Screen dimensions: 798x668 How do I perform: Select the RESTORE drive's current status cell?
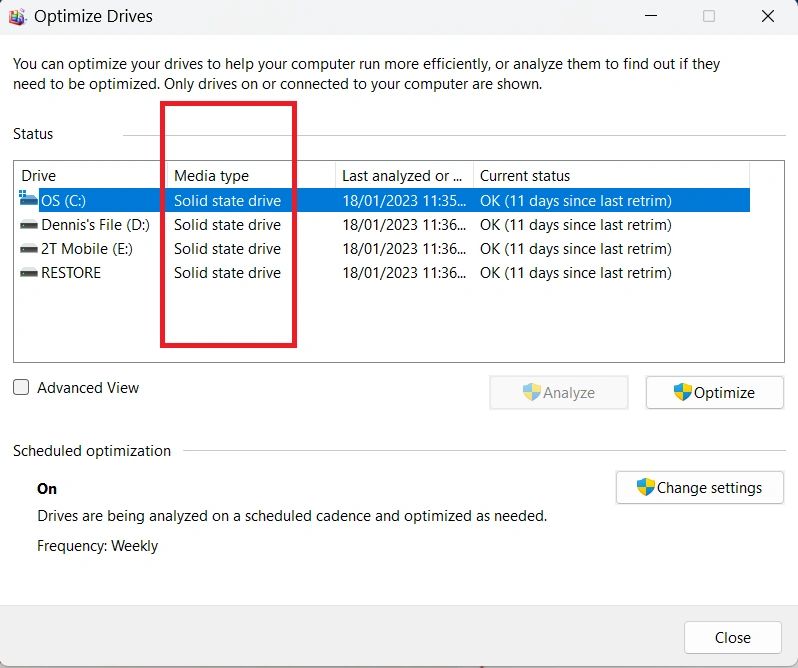[x=575, y=273]
